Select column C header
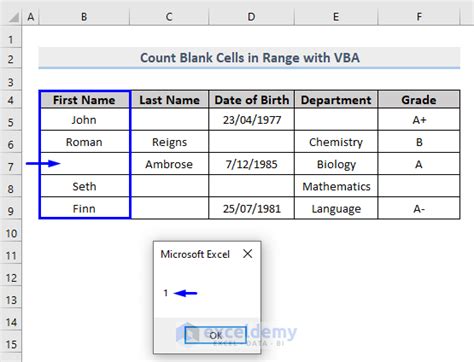 click(x=169, y=17)
